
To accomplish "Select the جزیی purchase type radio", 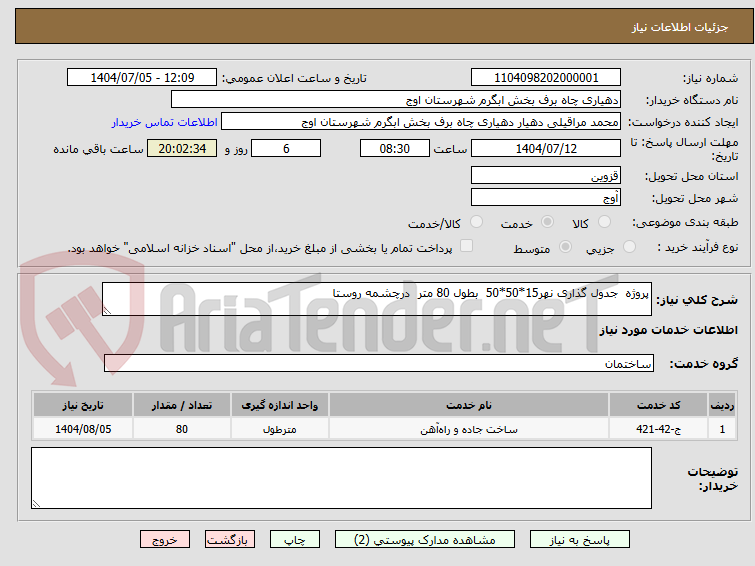I will pyautogui.click(x=629, y=247).
